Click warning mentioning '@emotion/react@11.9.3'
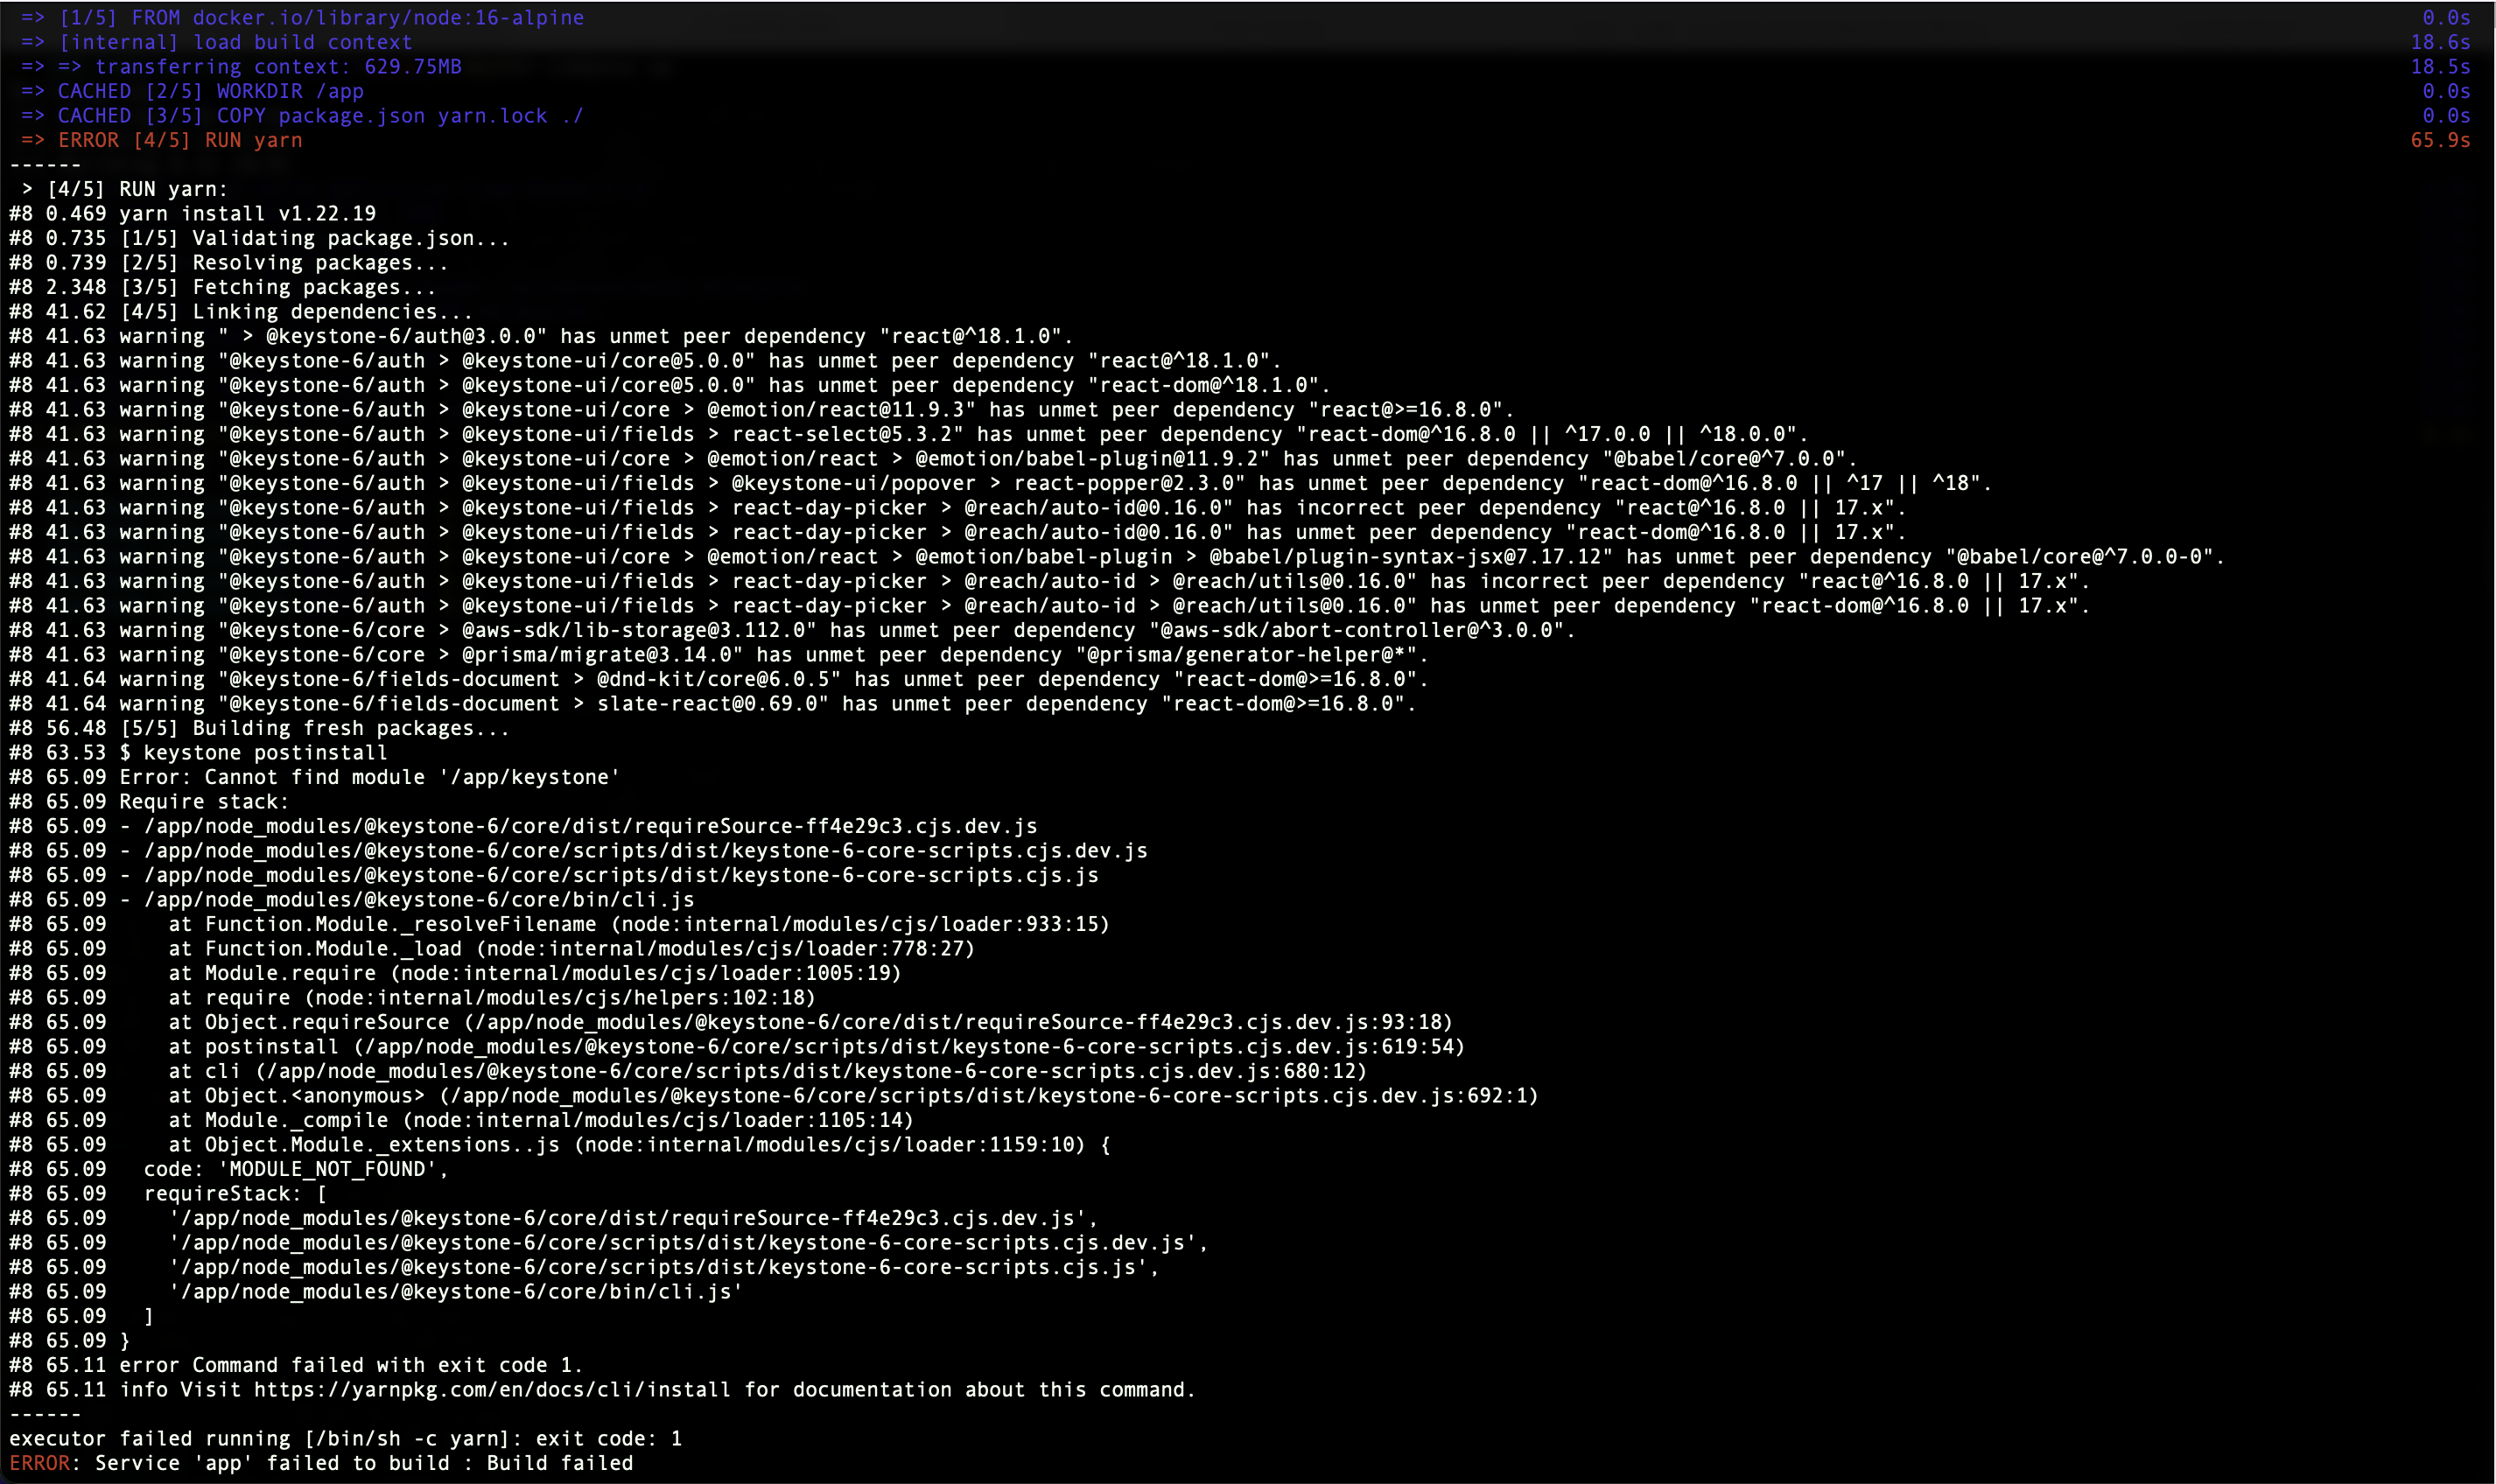 coord(762,410)
